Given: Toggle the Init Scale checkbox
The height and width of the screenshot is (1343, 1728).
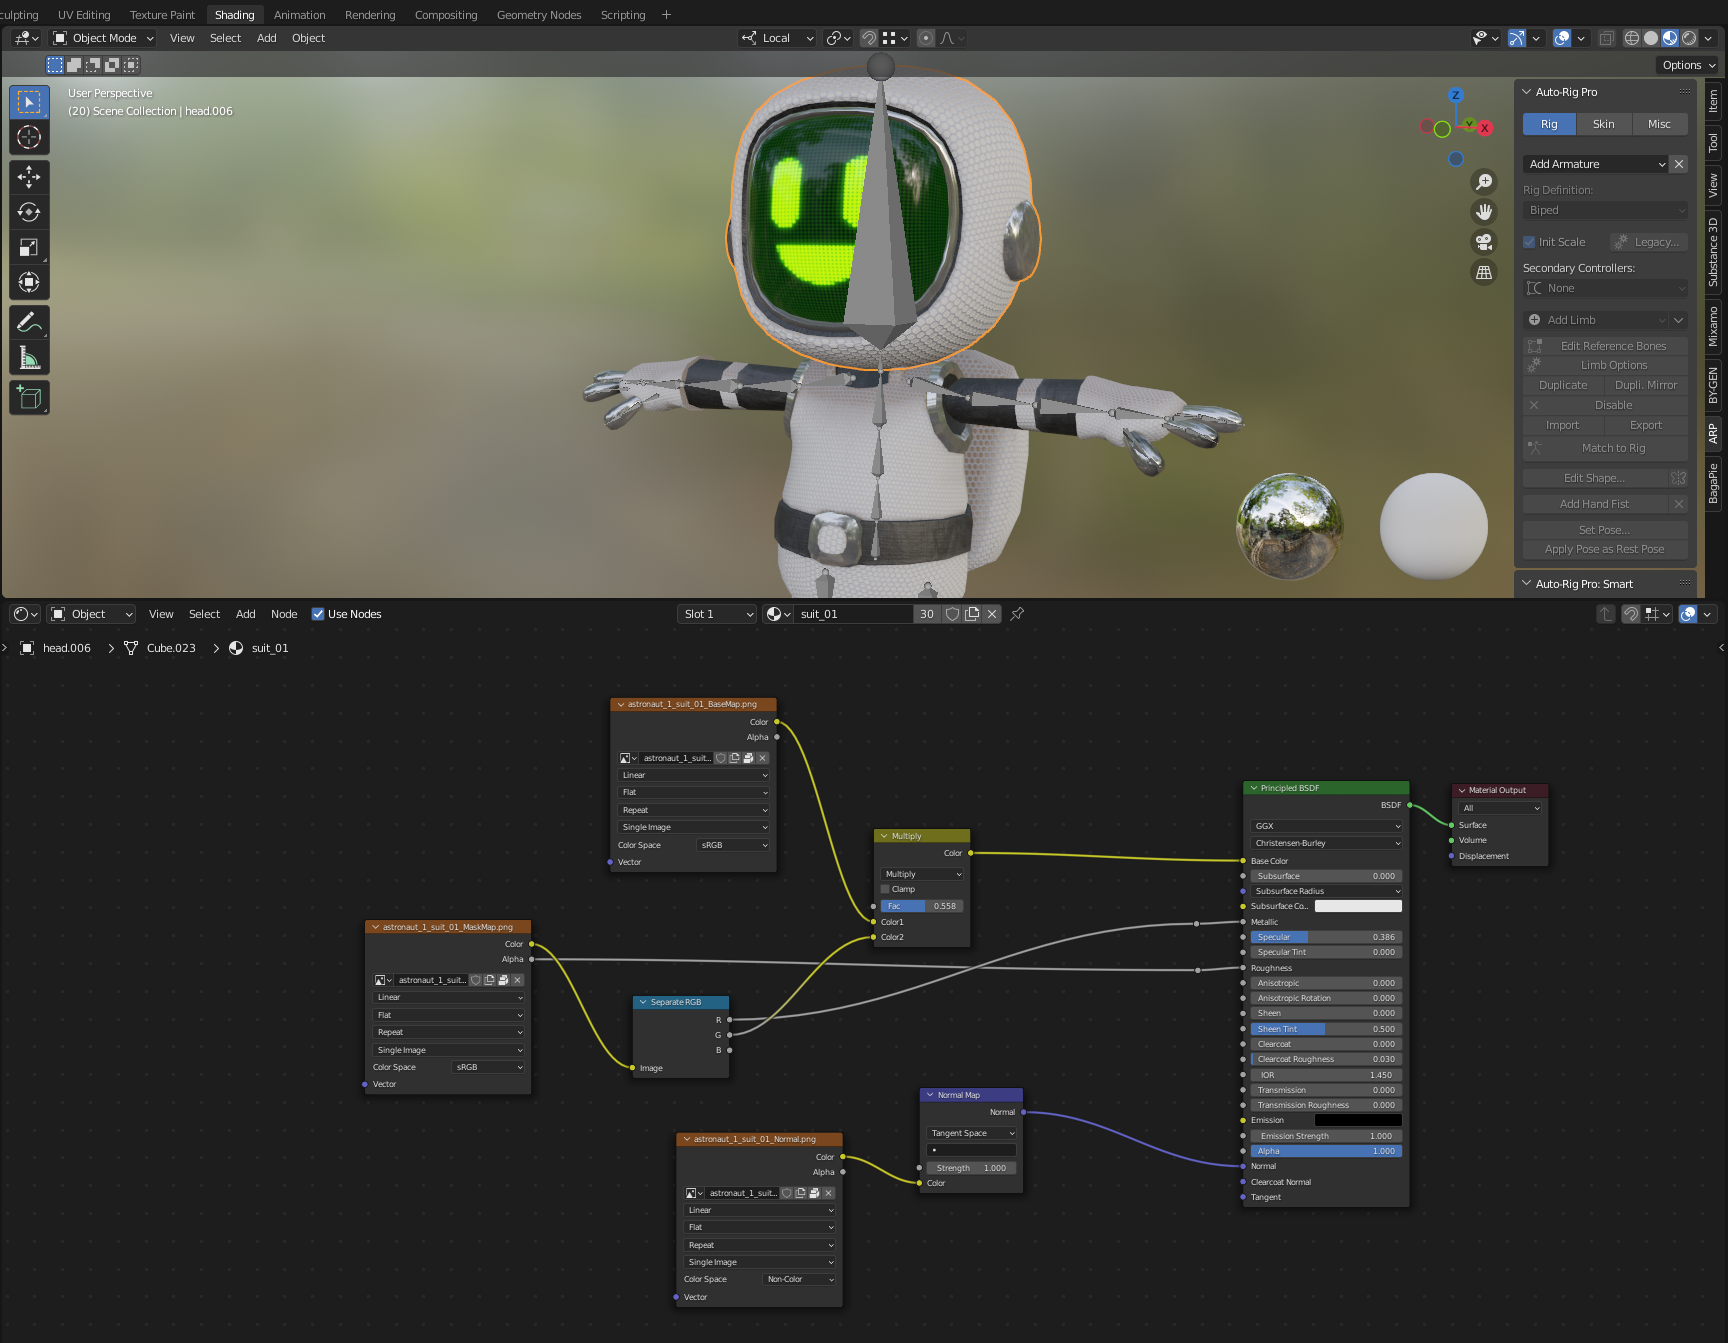Looking at the screenshot, I should [x=1529, y=241].
